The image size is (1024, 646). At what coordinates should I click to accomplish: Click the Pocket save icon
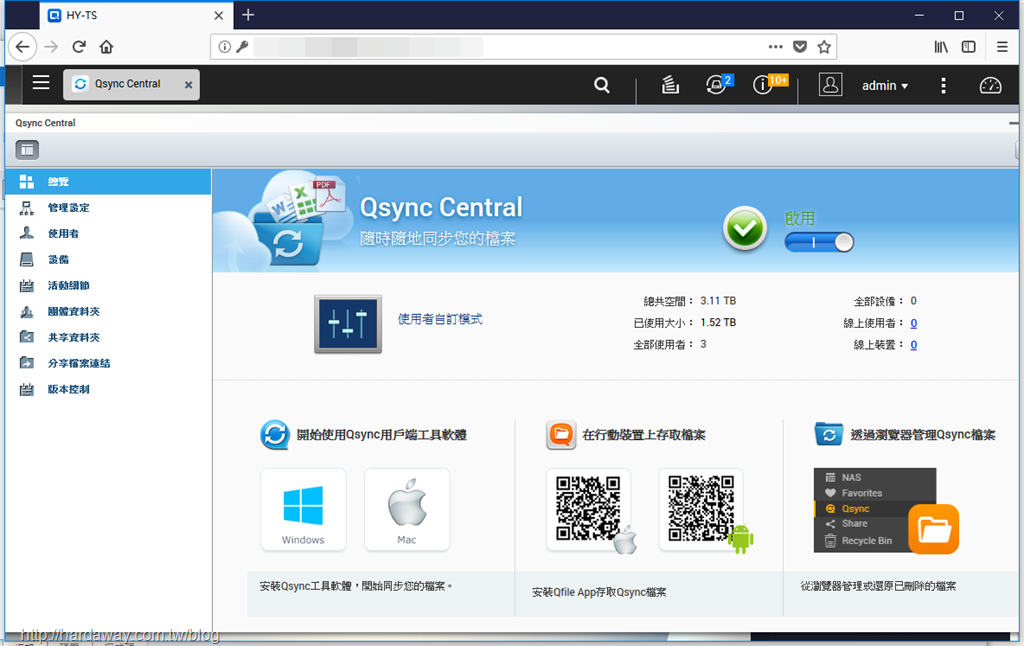[799, 47]
